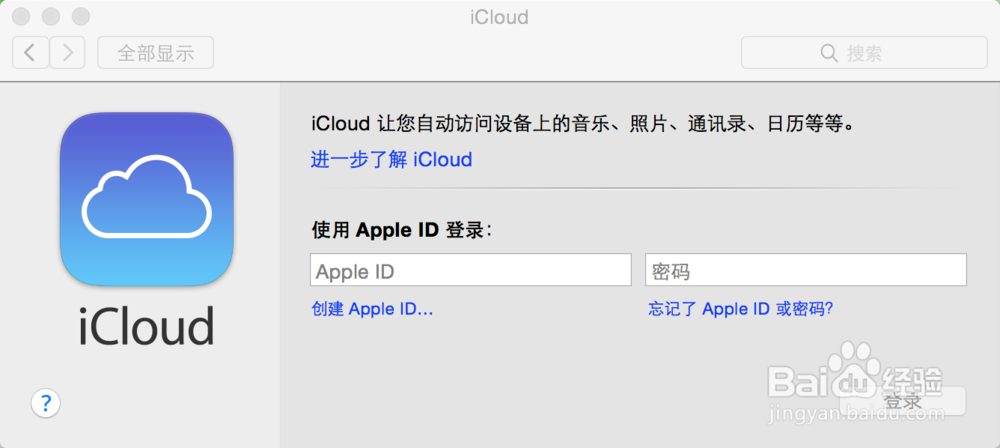This screenshot has height=448, width=1000.
Task: Click the large iCloud label under icon
Action: point(146,325)
